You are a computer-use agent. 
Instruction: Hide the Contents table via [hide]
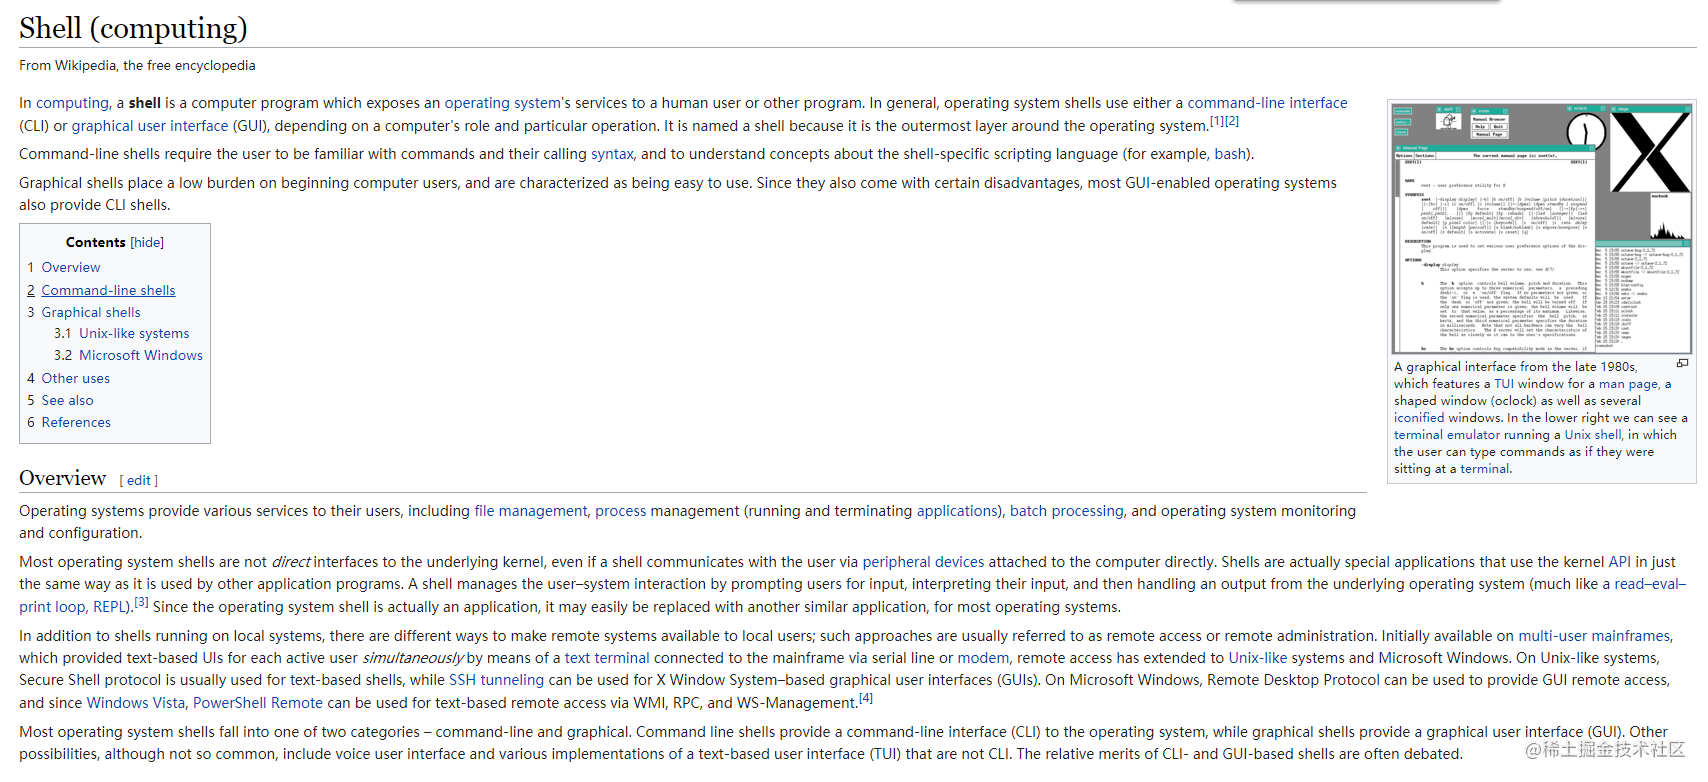[147, 242]
